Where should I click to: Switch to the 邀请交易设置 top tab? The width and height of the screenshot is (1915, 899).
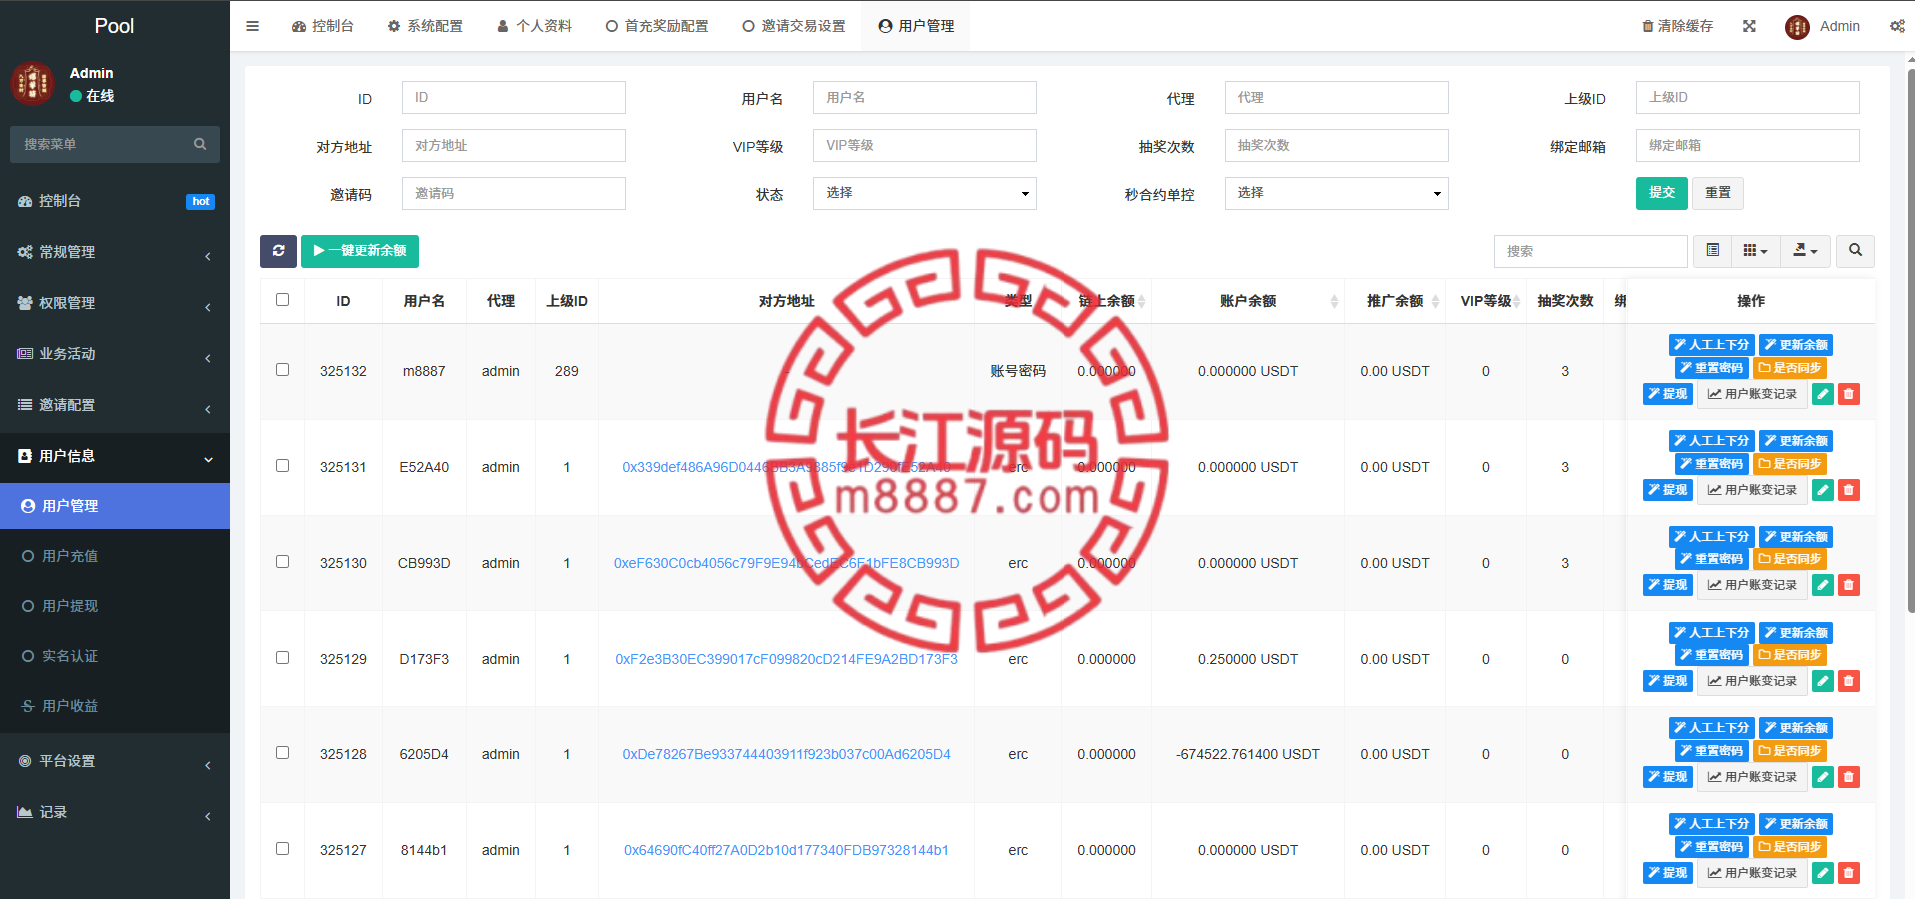(x=794, y=26)
